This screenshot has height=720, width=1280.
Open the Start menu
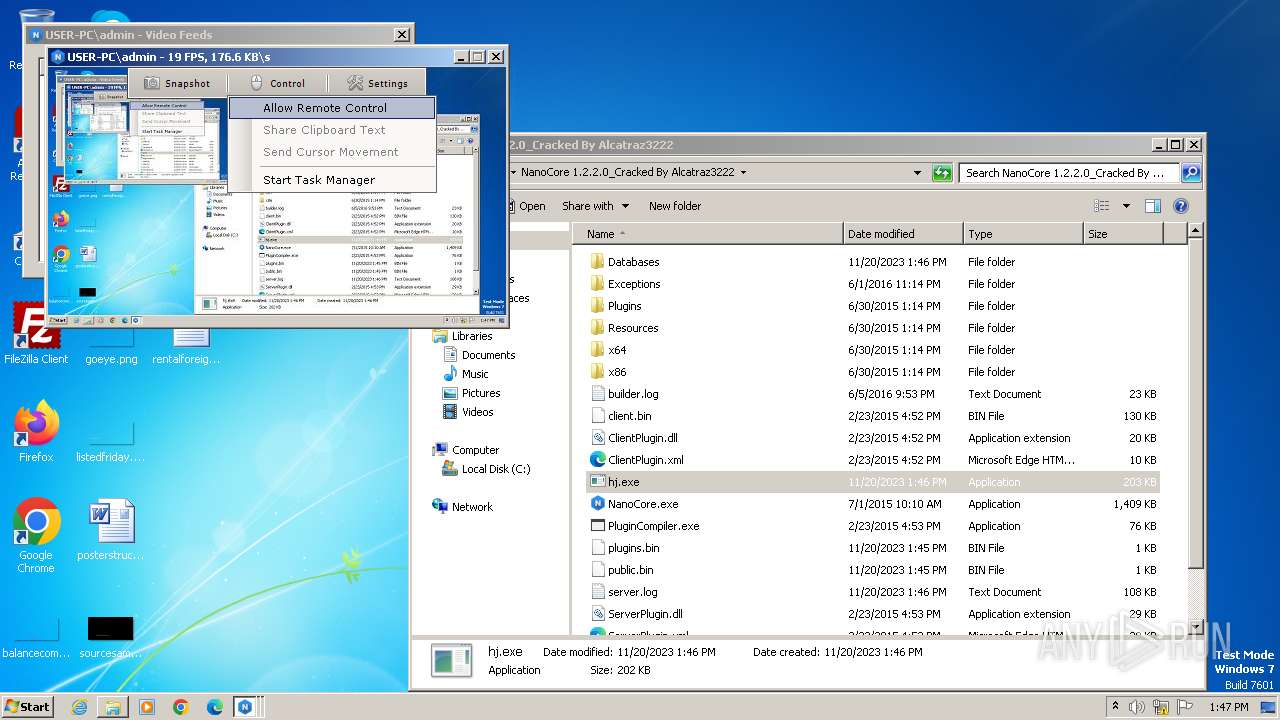pos(28,706)
